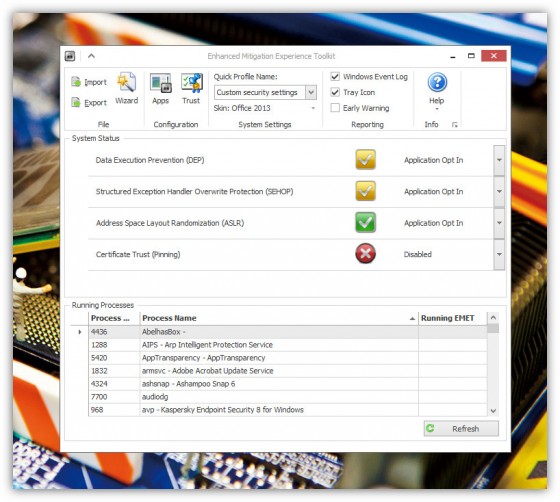Click the Certificate Trust (Pinning) label

138,254
